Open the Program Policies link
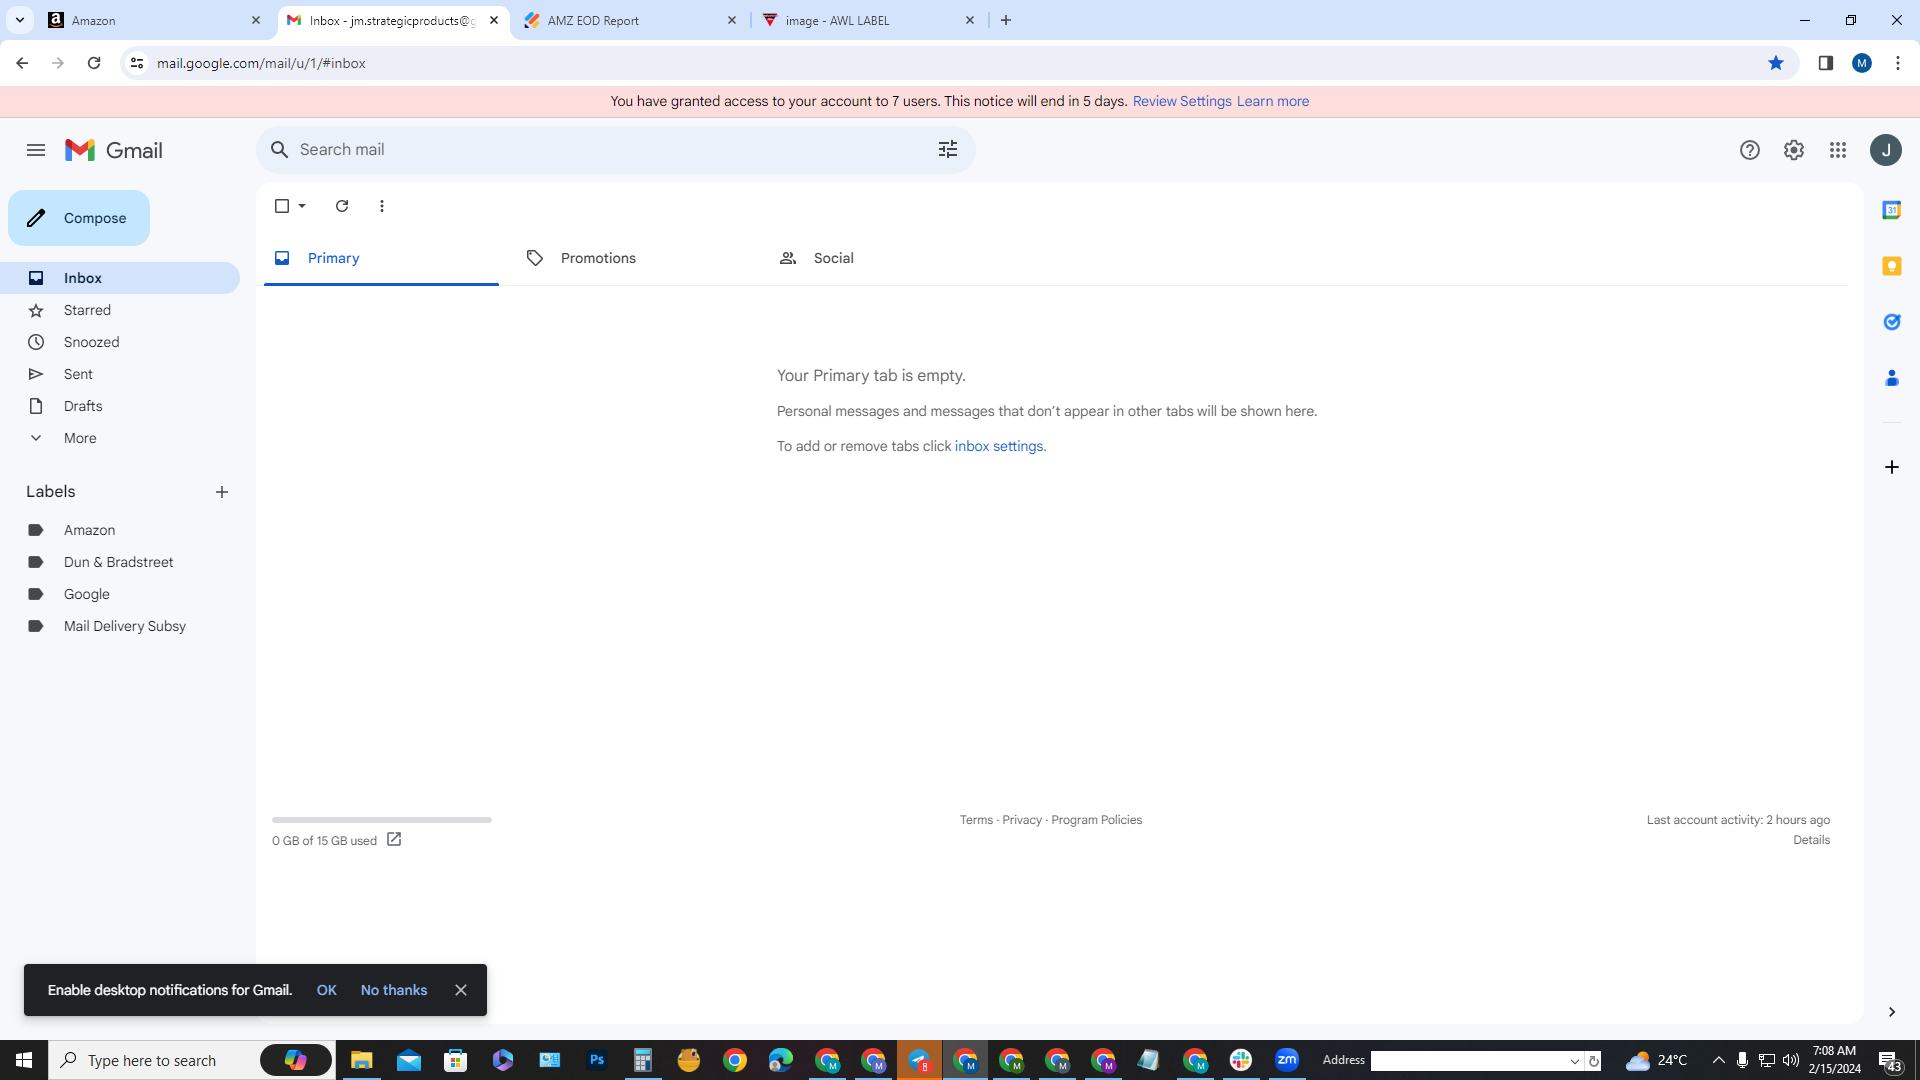 click(x=1097, y=820)
